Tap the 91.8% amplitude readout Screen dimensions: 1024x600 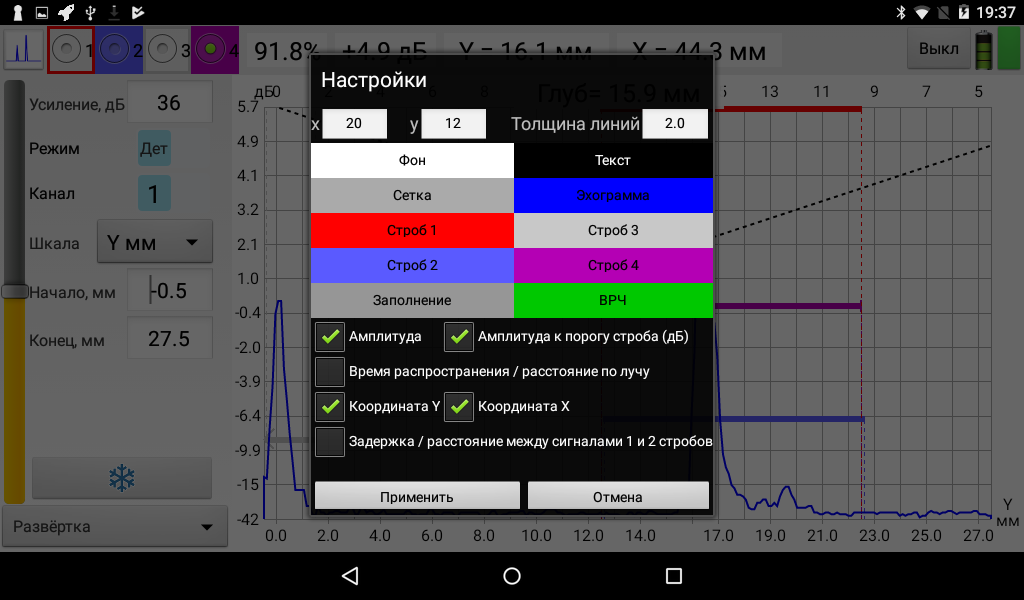coord(287,50)
